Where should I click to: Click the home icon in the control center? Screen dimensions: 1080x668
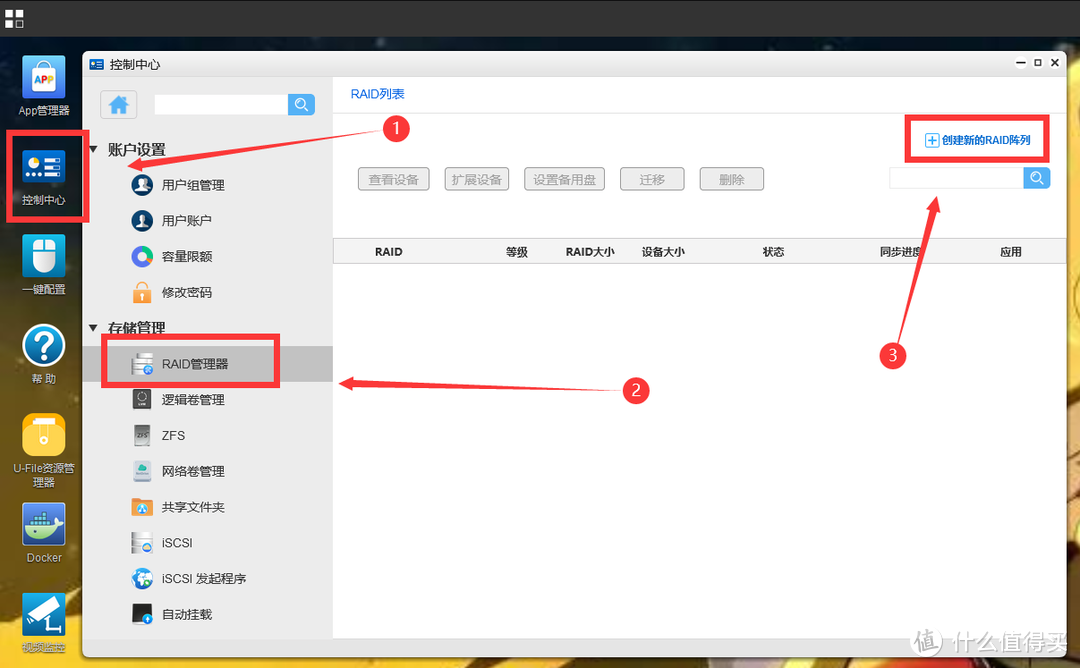(118, 104)
